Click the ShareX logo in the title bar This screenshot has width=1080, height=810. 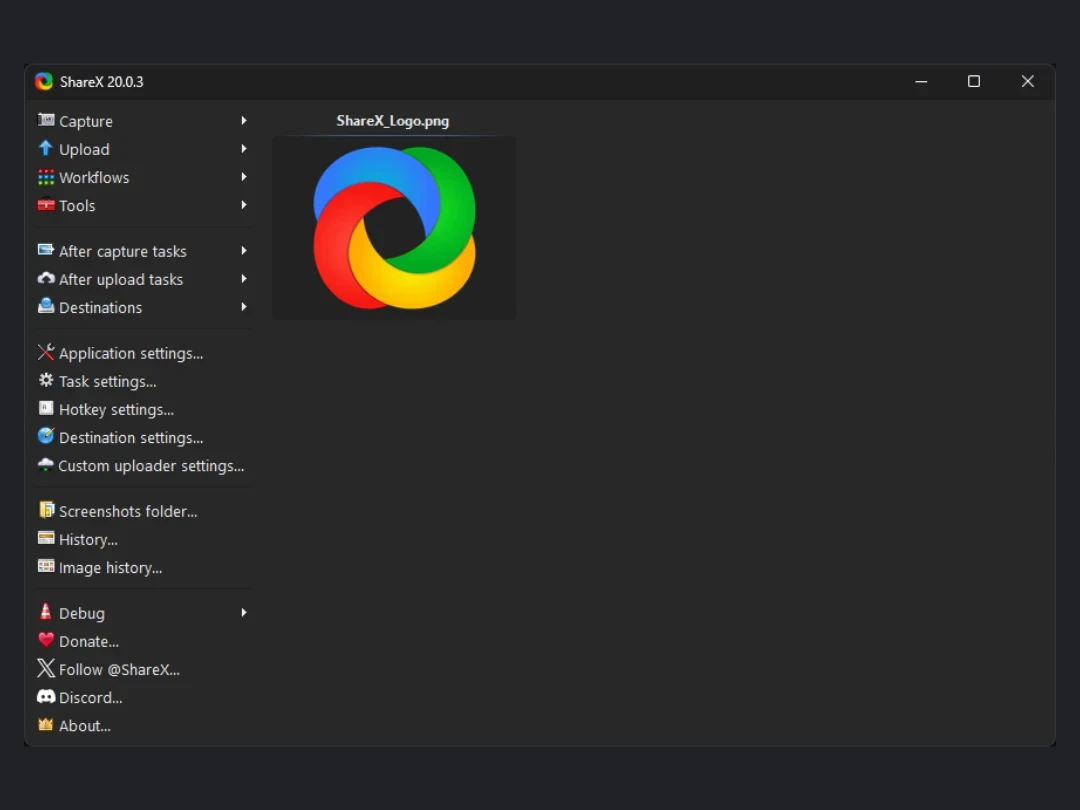tap(44, 81)
